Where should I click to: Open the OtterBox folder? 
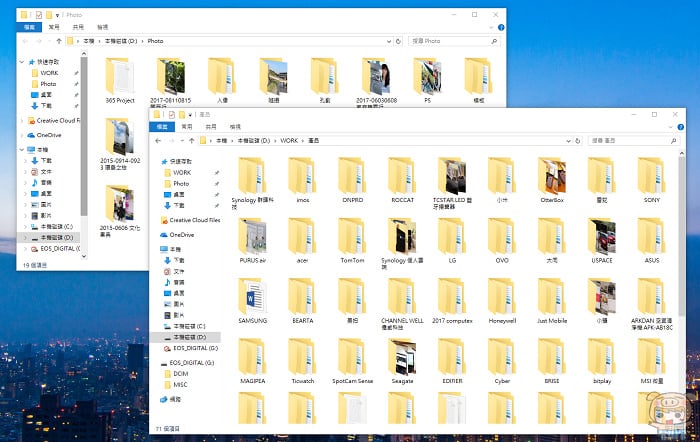click(552, 181)
